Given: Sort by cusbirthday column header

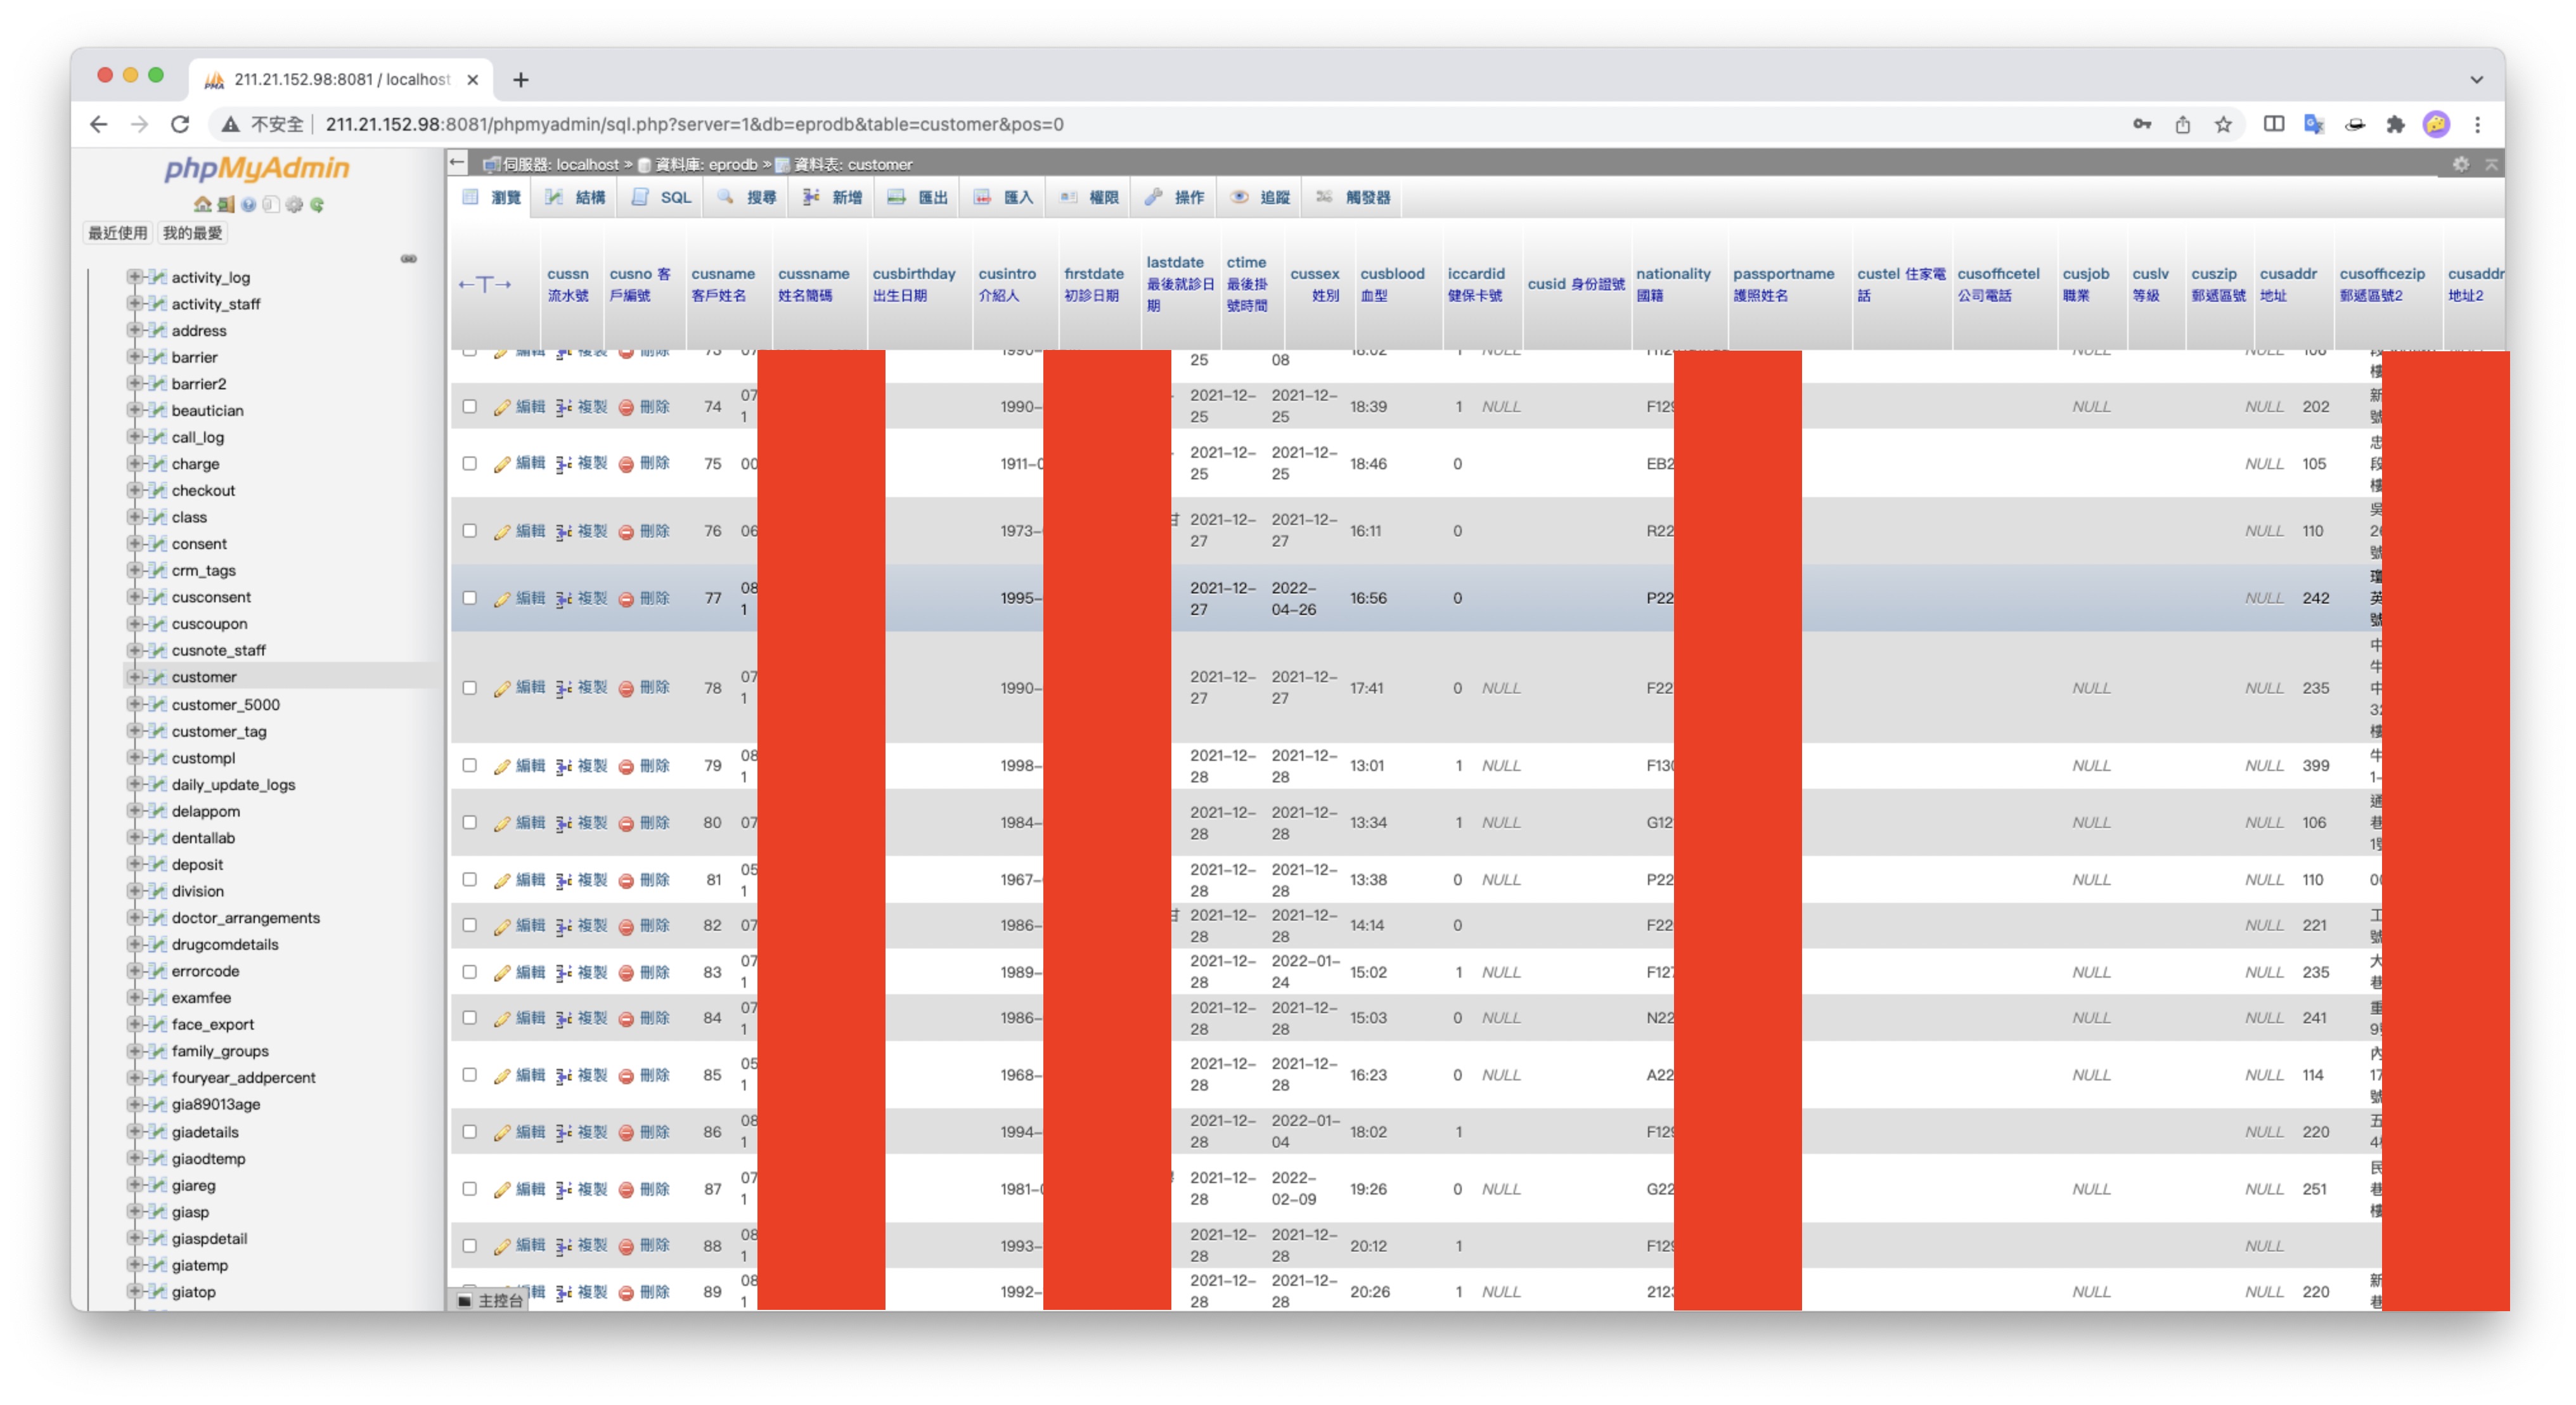Looking at the screenshot, I should [914, 274].
